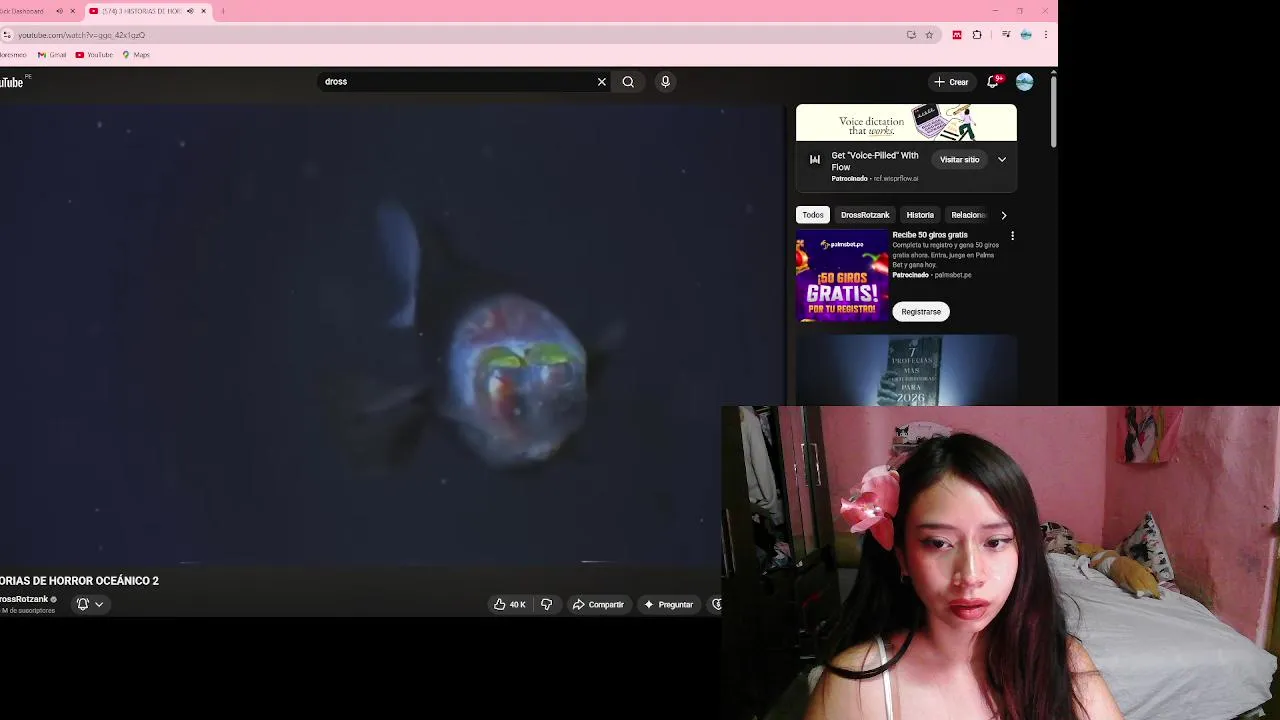The width and height of the screenshot is (1280, 720).
Task: Expand the Wispr Flow ad chevron
Action: pyautogui.click(x=1002, y=160)
